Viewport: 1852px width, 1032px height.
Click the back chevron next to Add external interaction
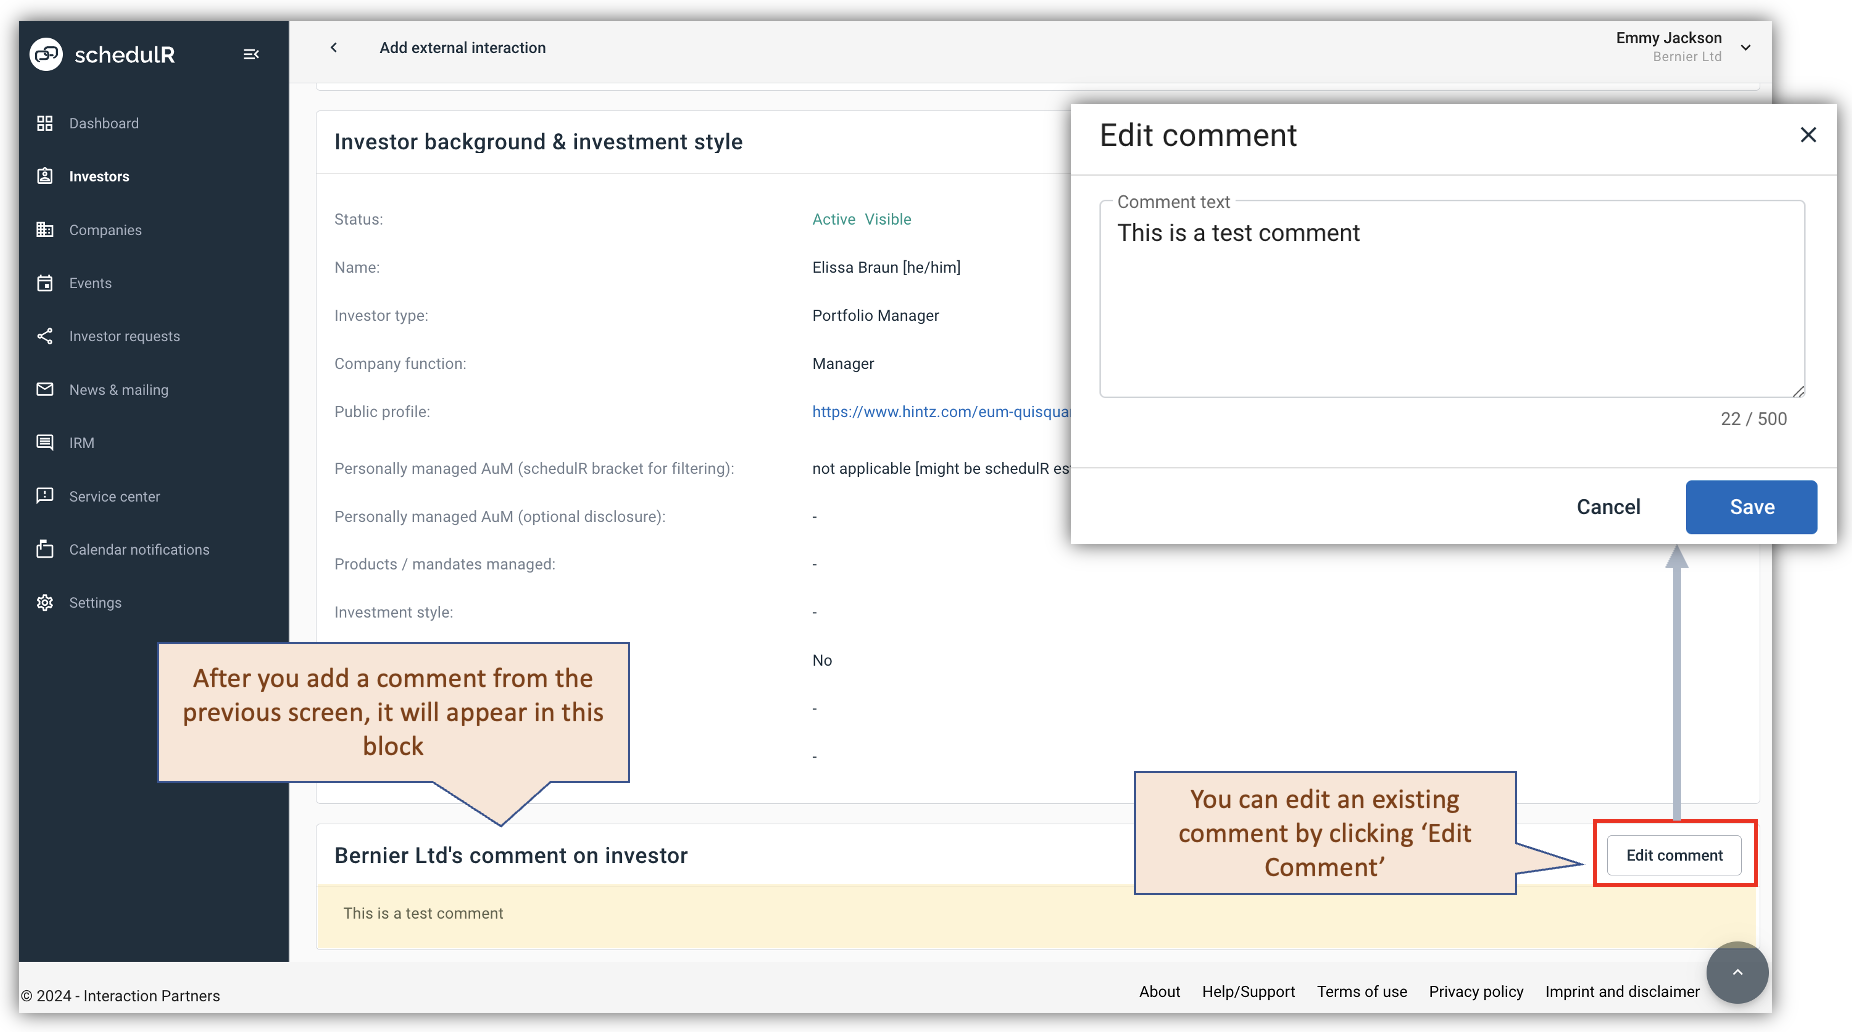[x=333, y=47]
